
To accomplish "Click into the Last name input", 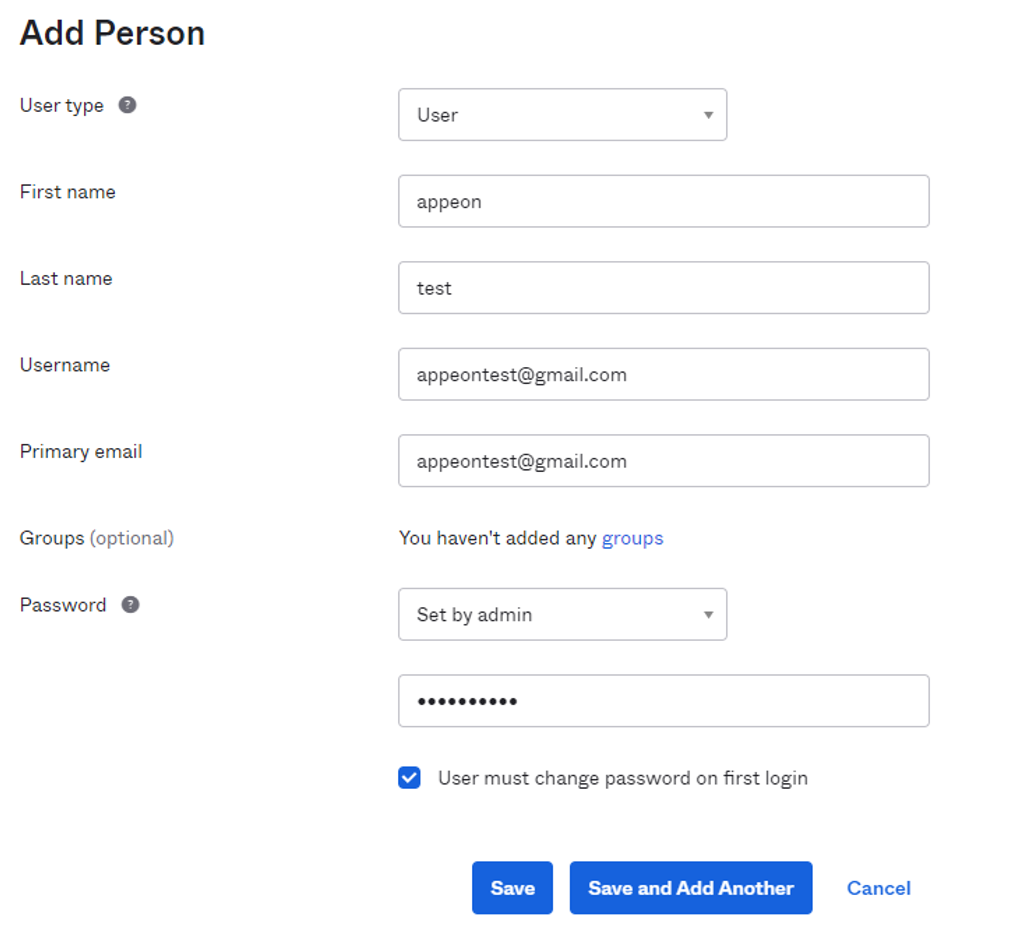I will click(x=663, y=288).
